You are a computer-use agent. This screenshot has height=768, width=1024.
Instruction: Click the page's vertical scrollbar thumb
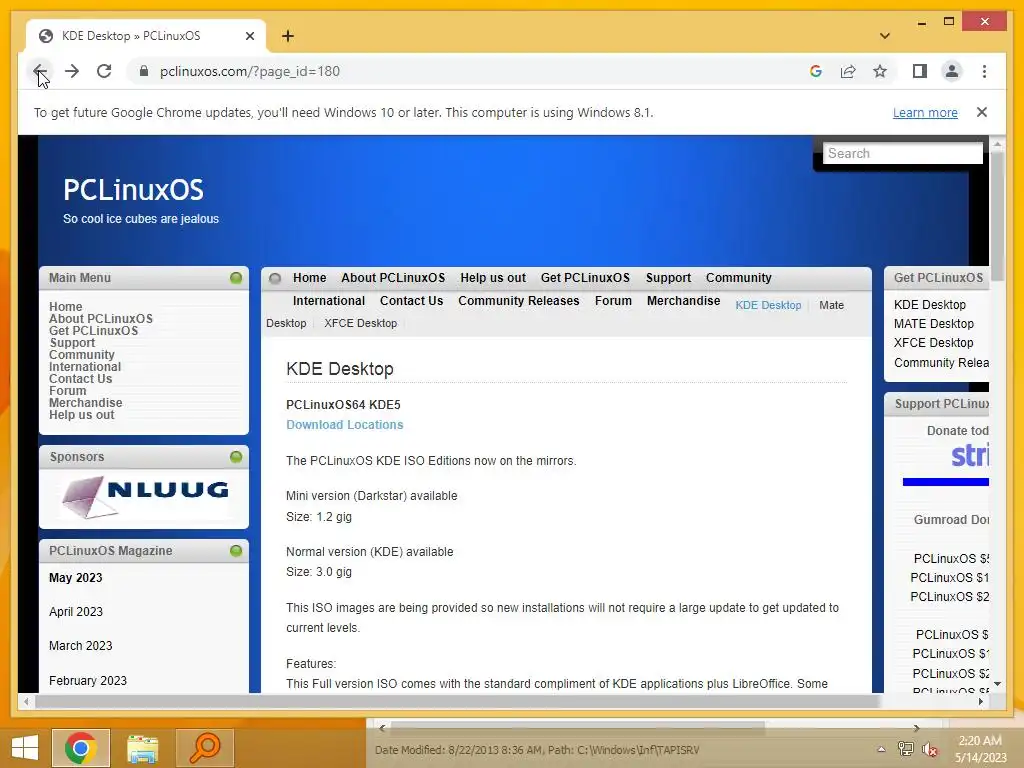[997, 217]
